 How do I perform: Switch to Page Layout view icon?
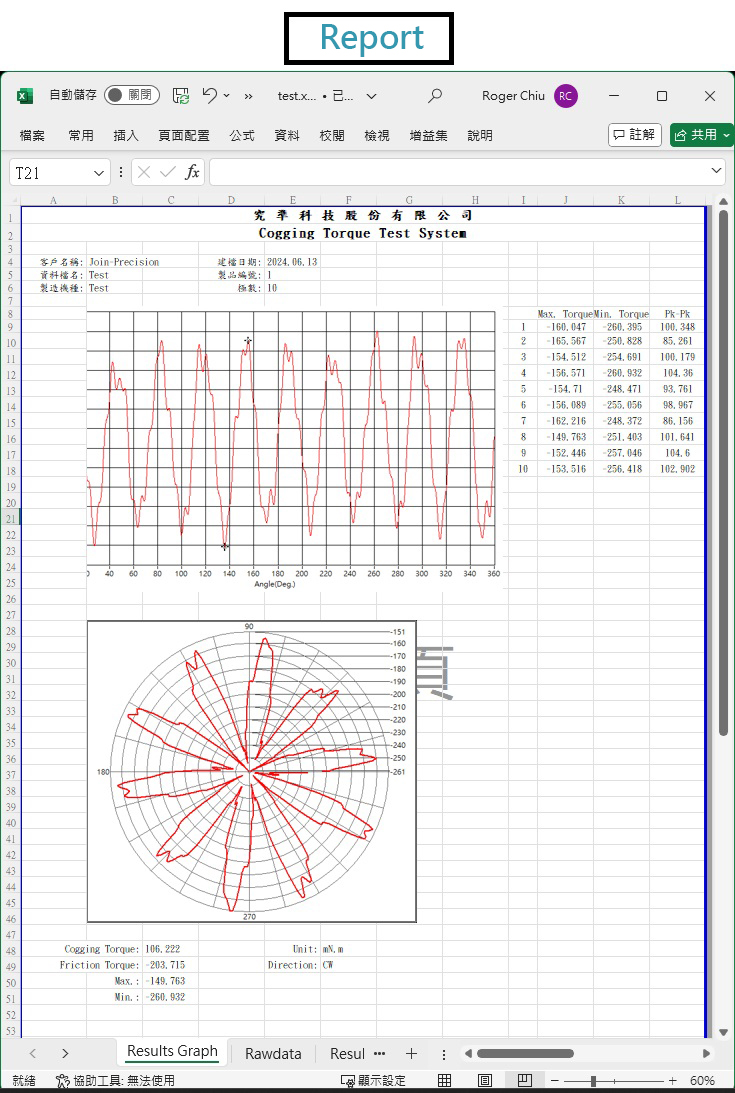click(485, 1080)
